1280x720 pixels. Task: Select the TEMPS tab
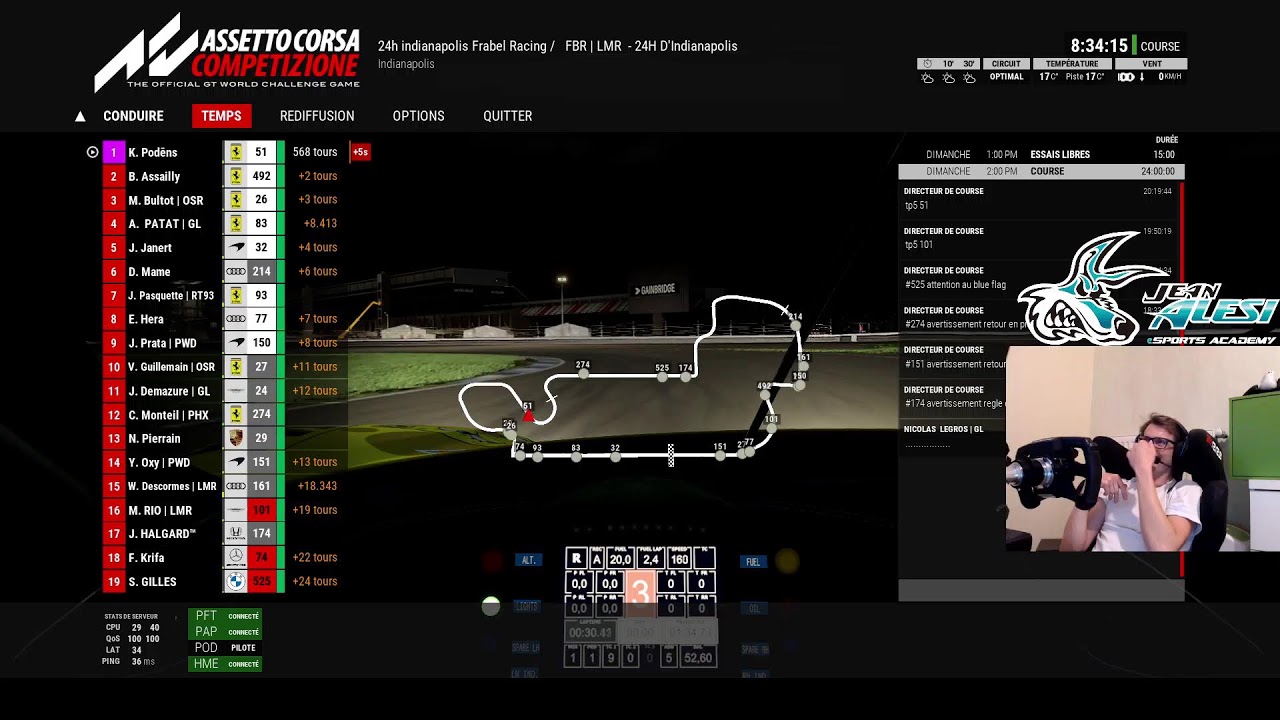click(x=221, y=116)
